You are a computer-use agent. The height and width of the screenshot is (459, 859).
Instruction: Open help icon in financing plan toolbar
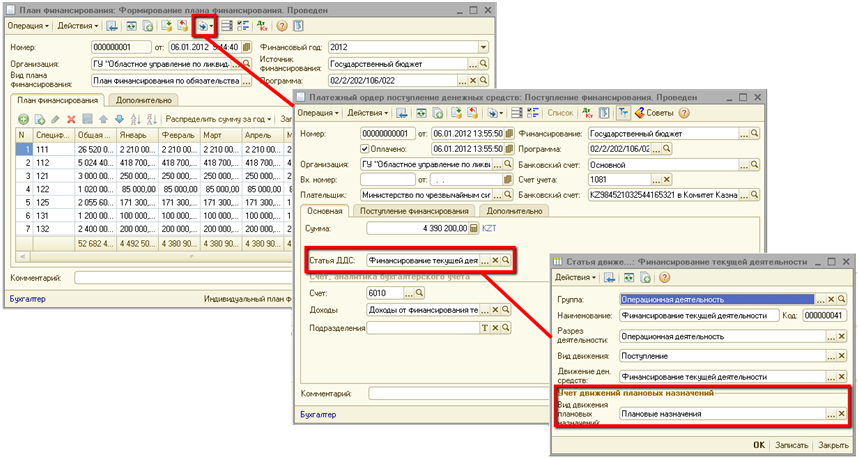coord(283,24)
